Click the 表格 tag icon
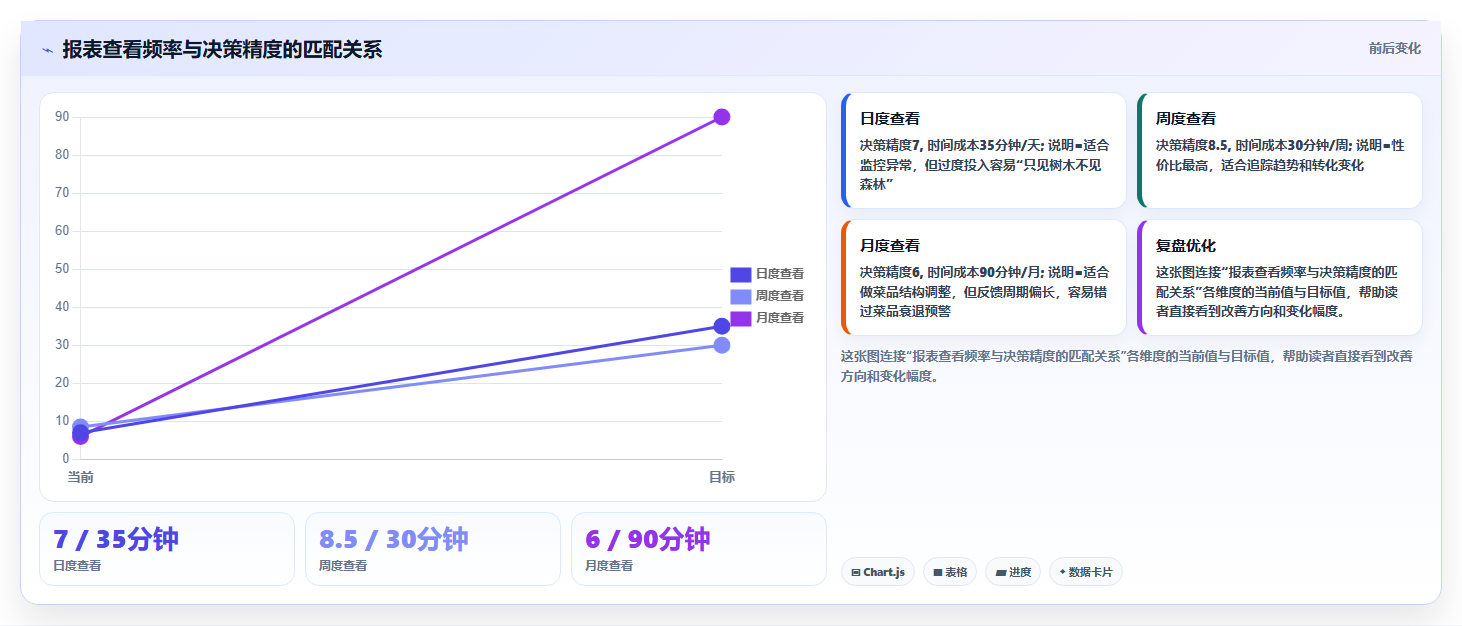This screenshot has height=626, width=1462. click(938, 573)
